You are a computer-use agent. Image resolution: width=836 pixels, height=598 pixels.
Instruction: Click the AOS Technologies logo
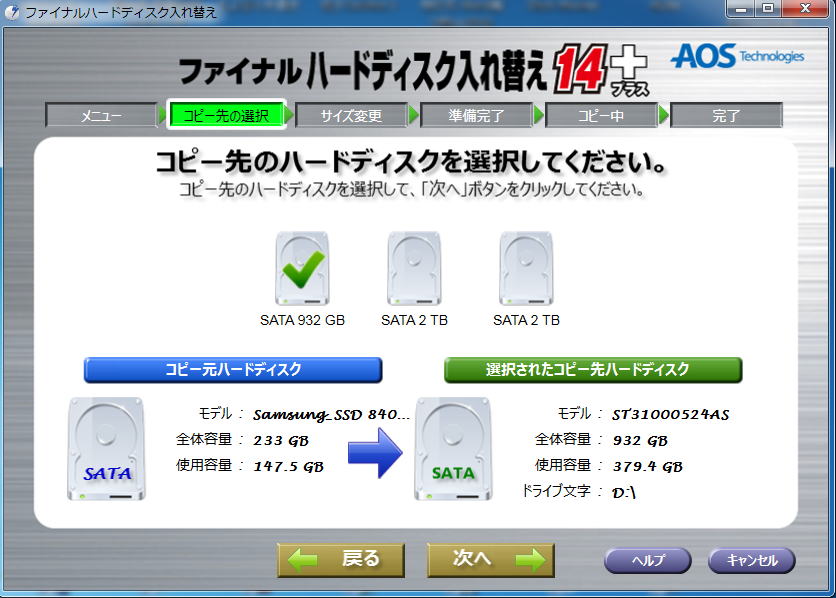pyautogui.click(x=738, y=56)
